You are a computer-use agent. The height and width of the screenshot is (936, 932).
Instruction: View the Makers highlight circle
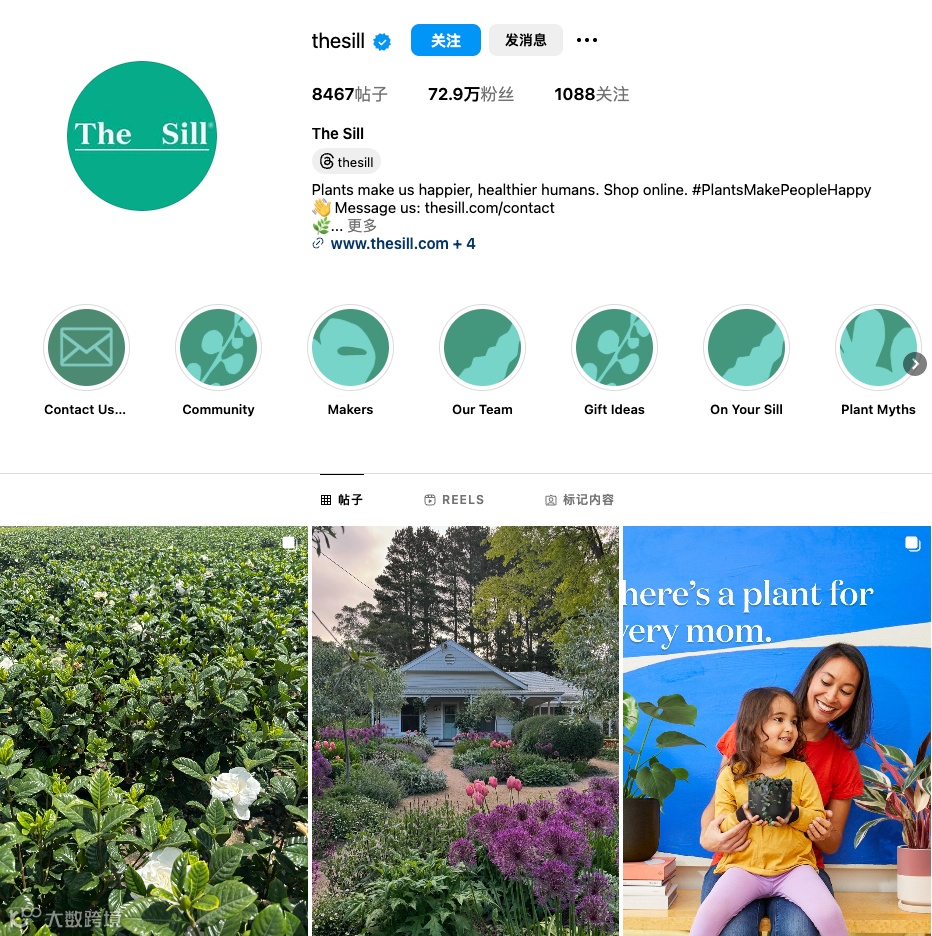point(350,347)
